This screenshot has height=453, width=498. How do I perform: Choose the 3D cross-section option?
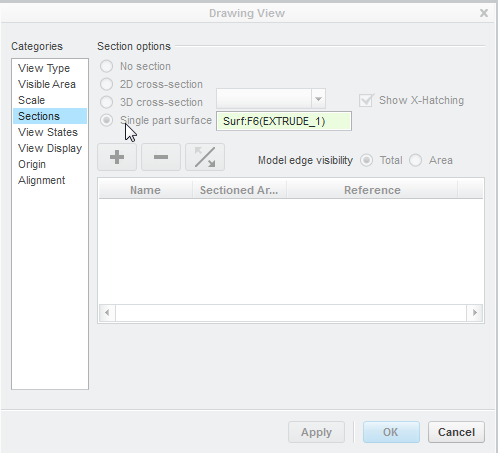tap(106, 102)
